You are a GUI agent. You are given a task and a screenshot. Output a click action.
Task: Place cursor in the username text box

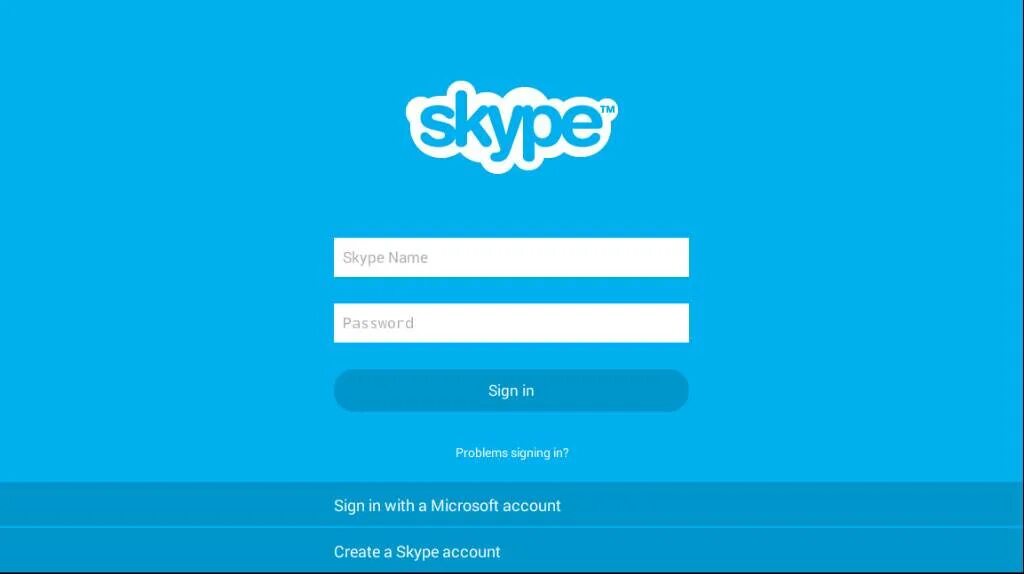coord(511,257)
